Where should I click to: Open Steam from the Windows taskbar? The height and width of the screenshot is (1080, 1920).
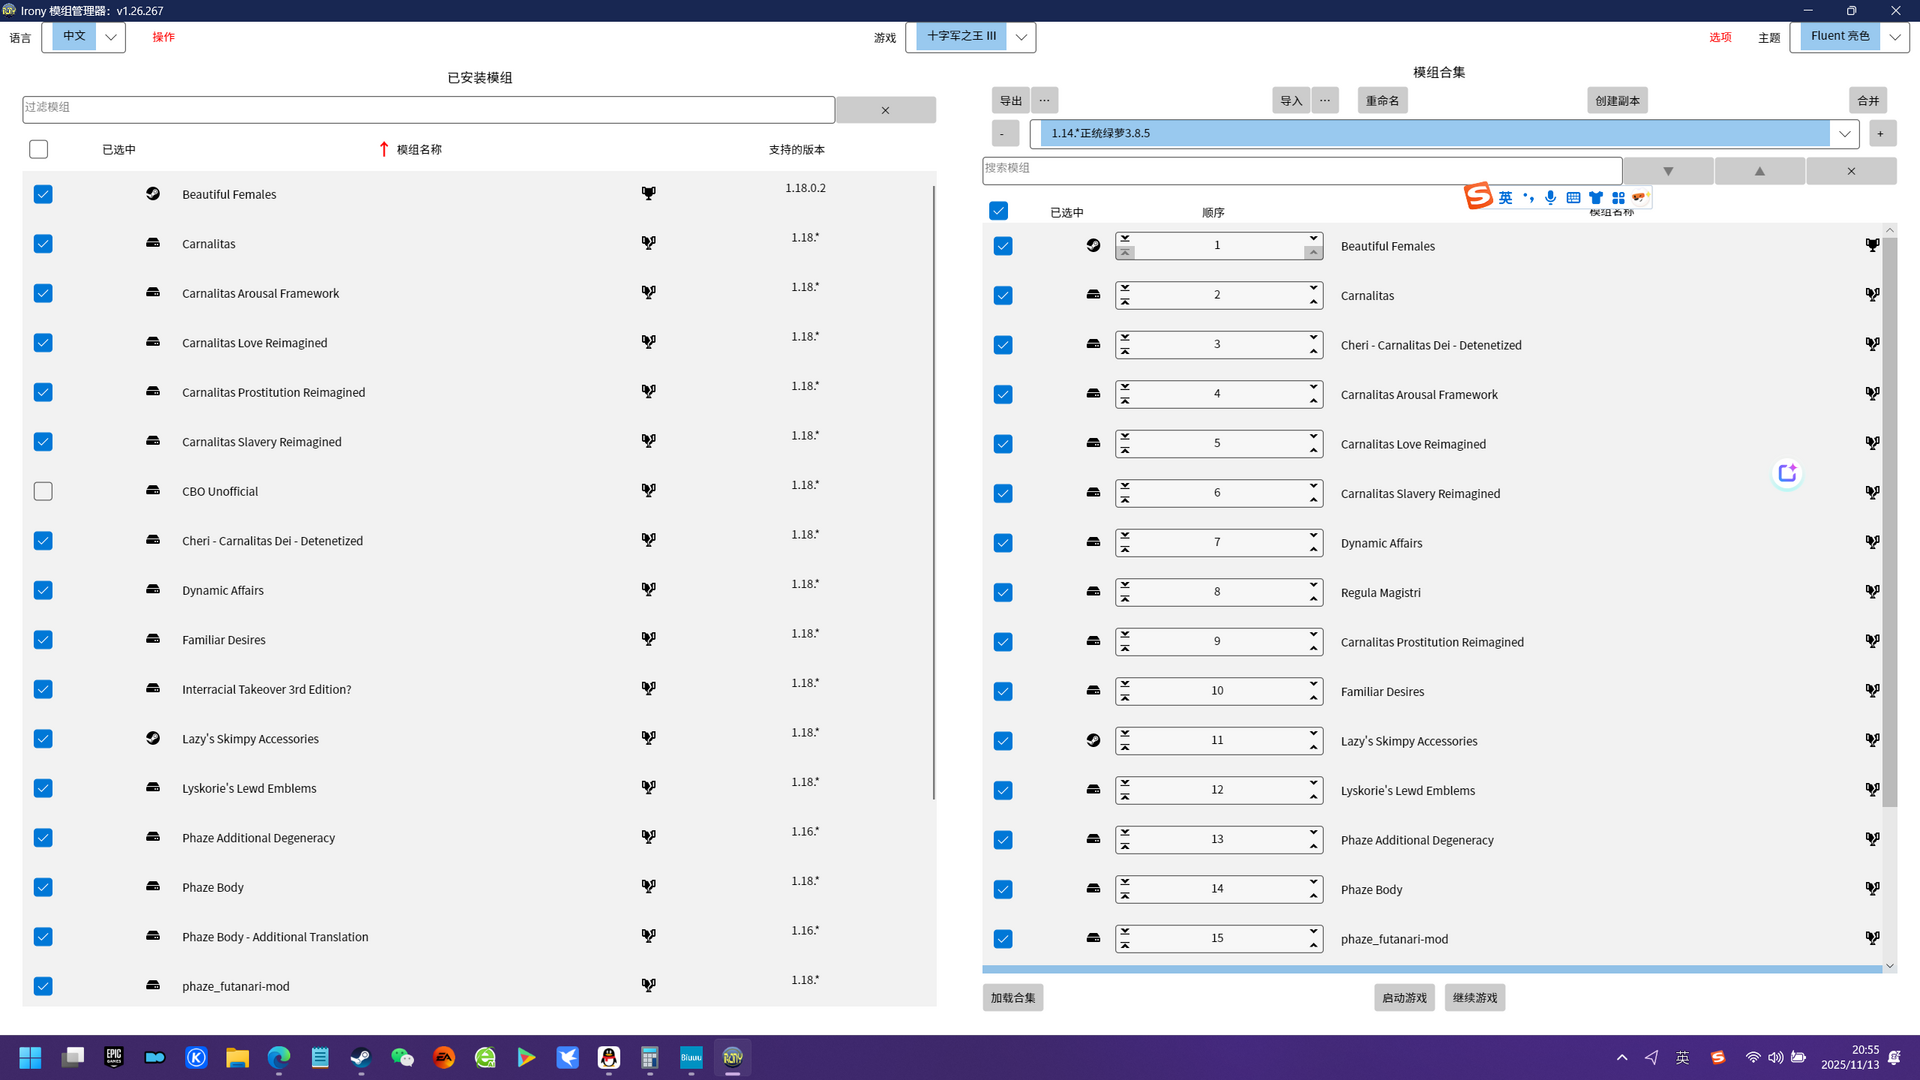pyautogui.click(x=360, y=1057)
